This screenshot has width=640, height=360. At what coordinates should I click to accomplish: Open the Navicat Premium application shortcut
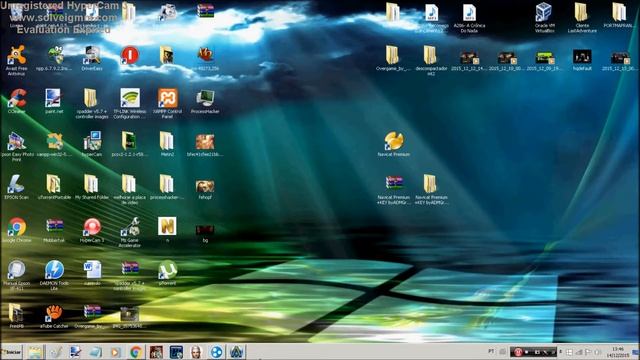(x=393, y=144)
